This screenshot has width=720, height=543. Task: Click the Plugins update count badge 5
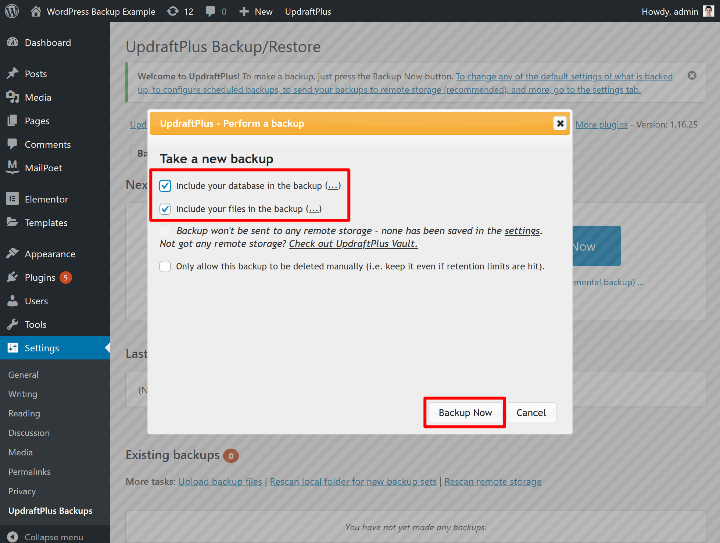point(66,277)
